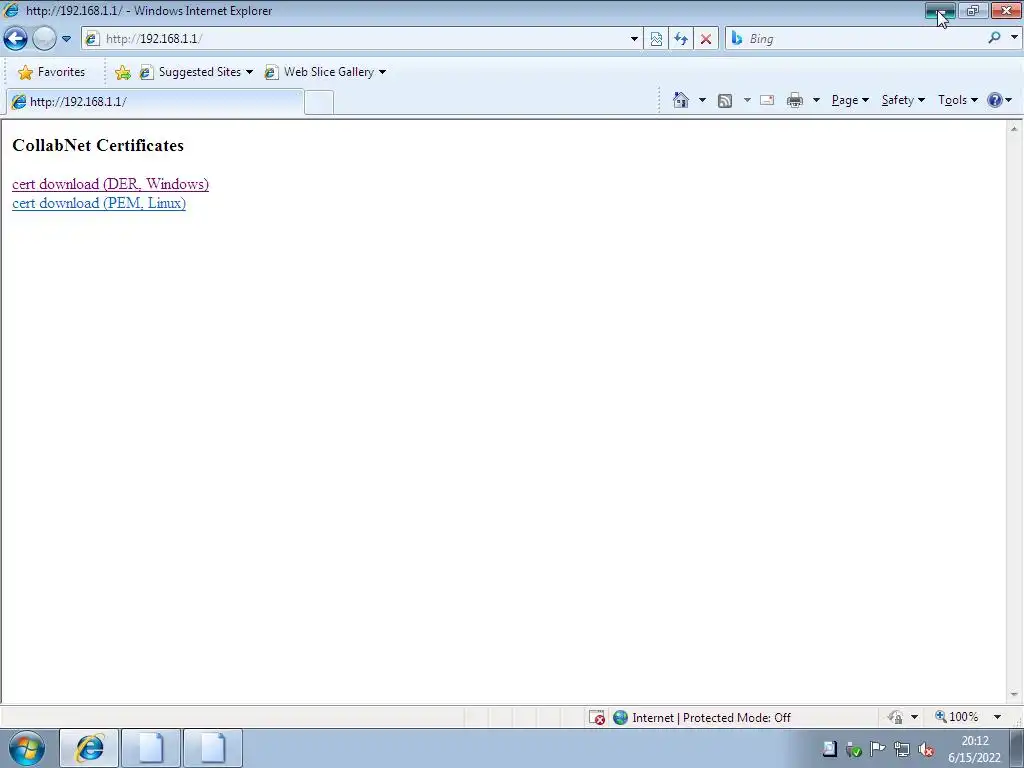Open the search provider dropdown arrow
This screenshot has width=1024, height=768.
point(1014,38)
